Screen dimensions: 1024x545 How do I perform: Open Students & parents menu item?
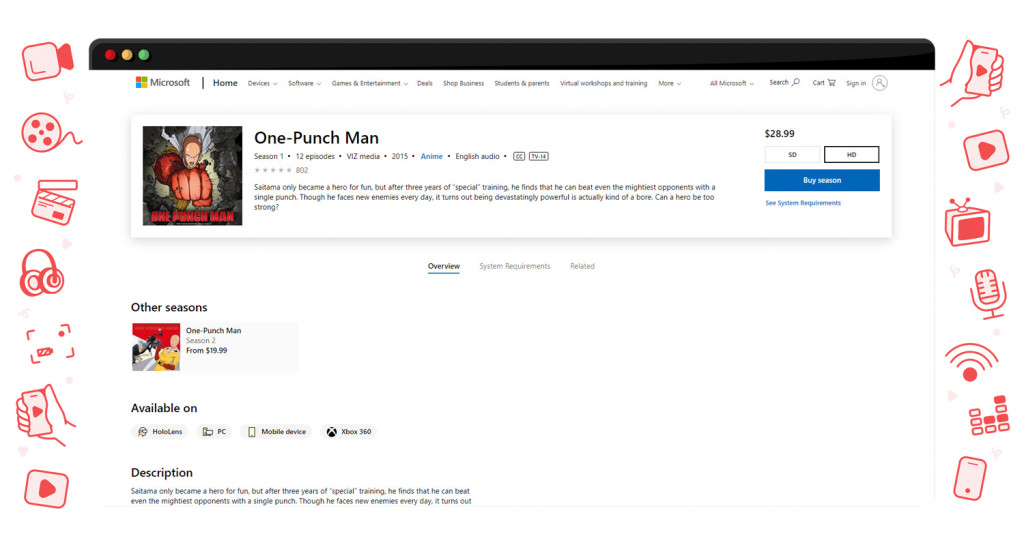pyautogui.click(x=522, y=83)
